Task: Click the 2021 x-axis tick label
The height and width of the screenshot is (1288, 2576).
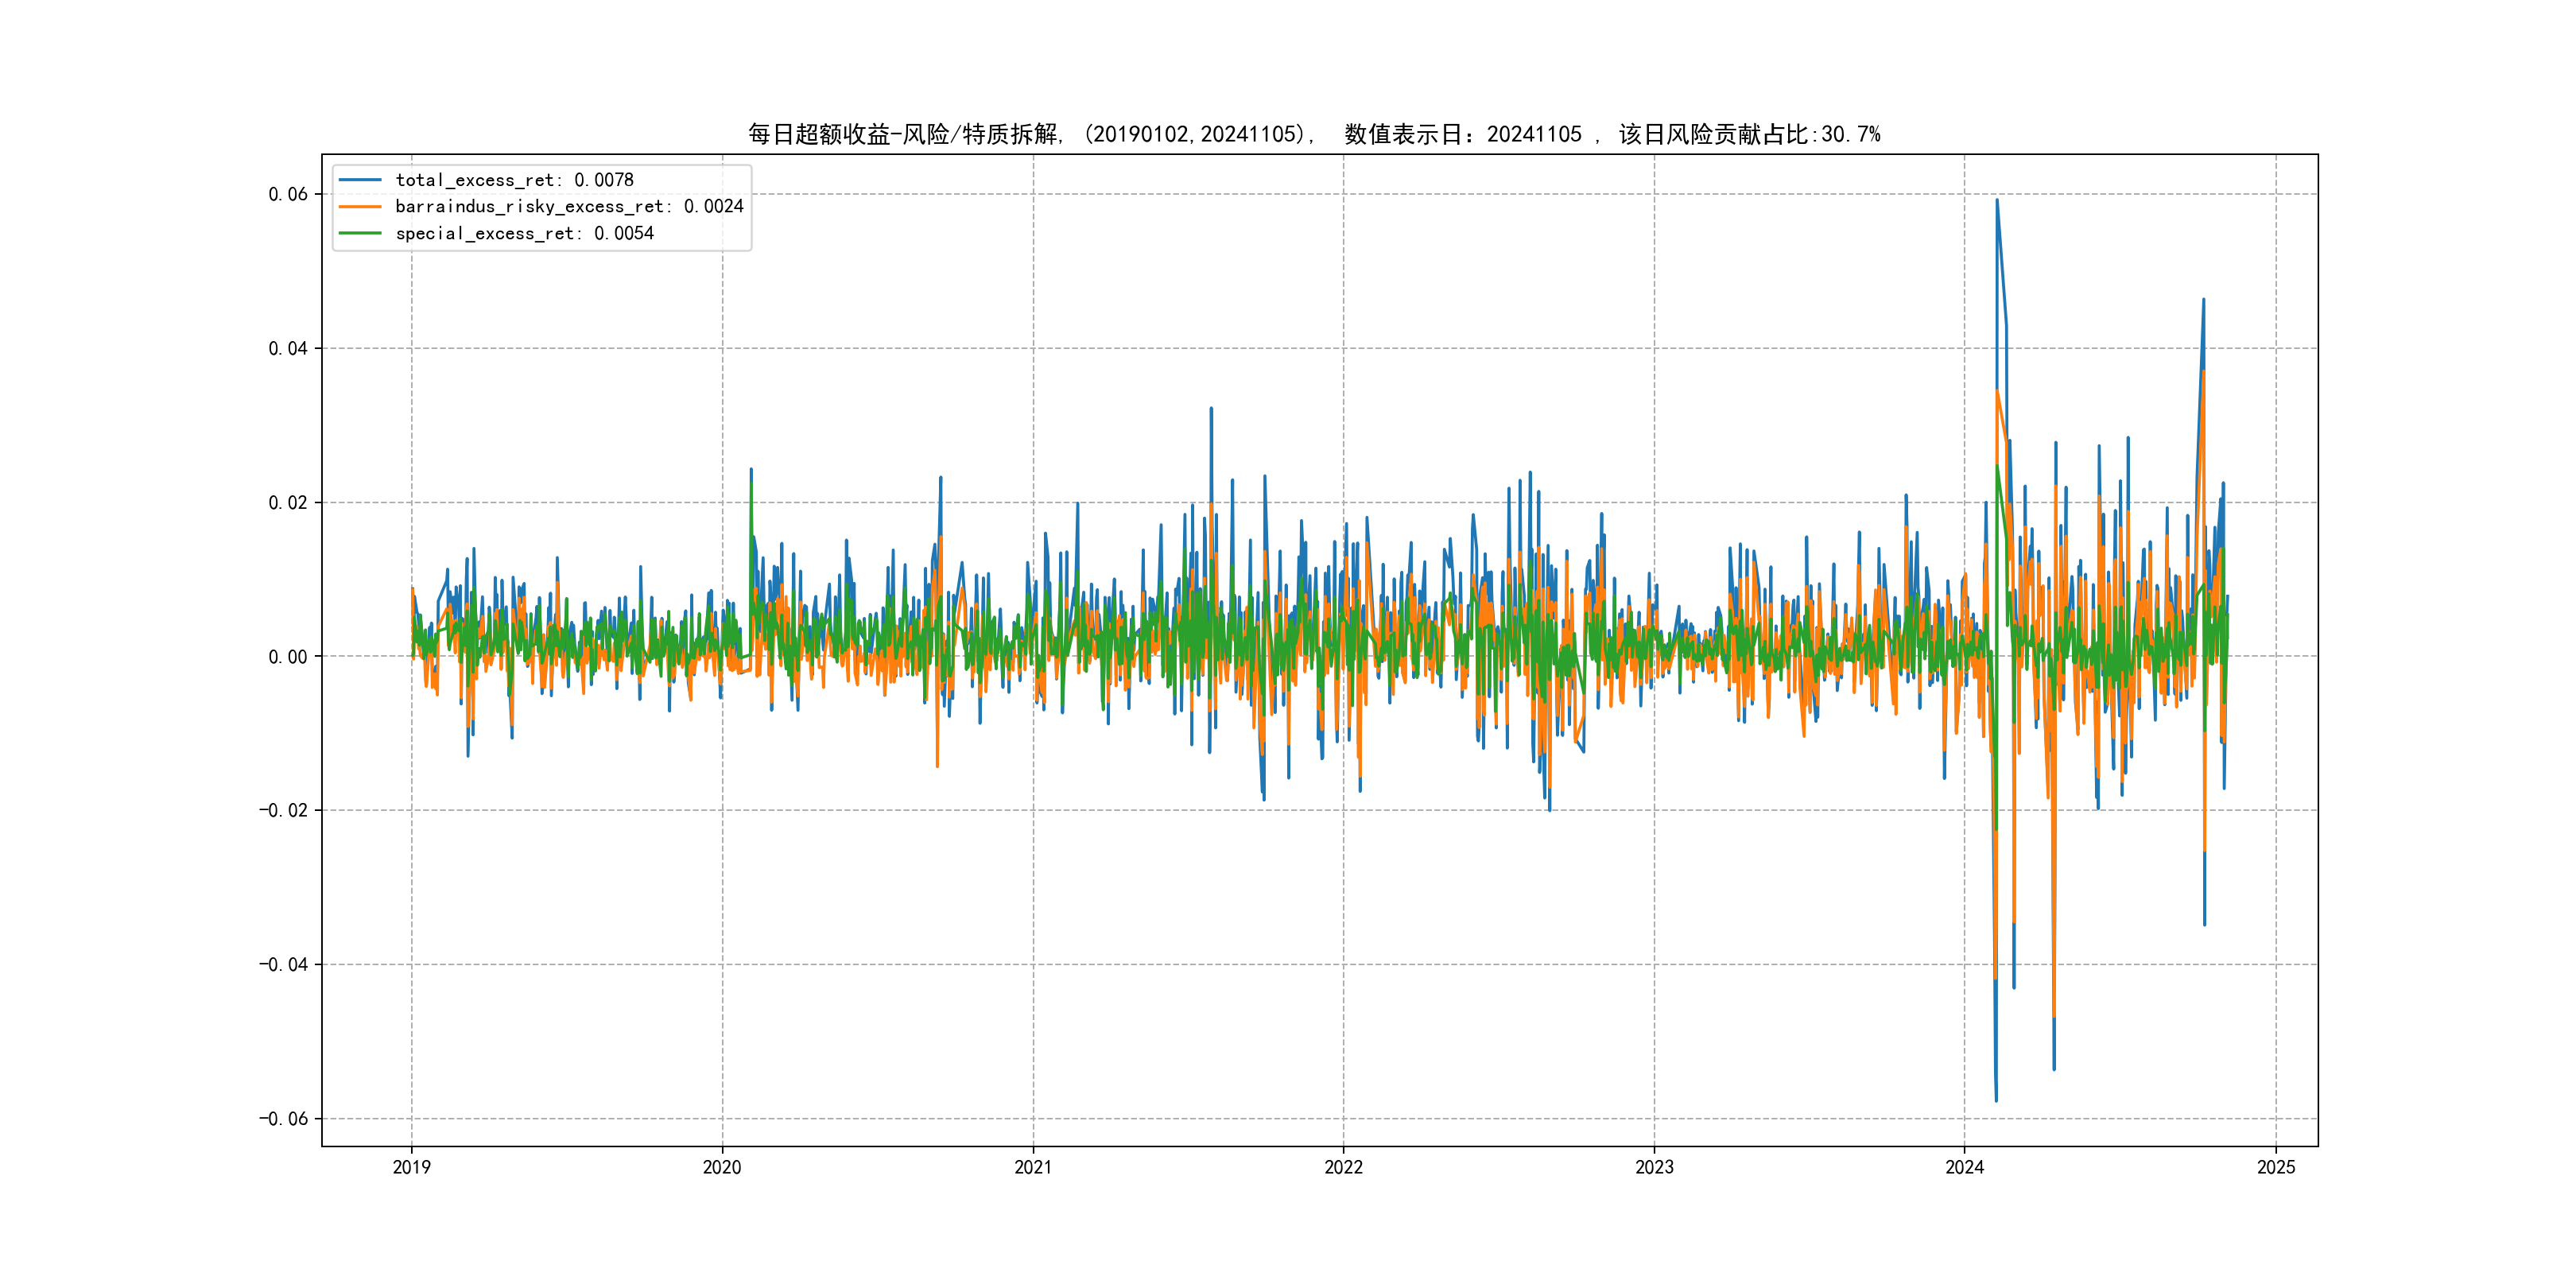Action: pyautogui.click(x=1033, y=1167)
